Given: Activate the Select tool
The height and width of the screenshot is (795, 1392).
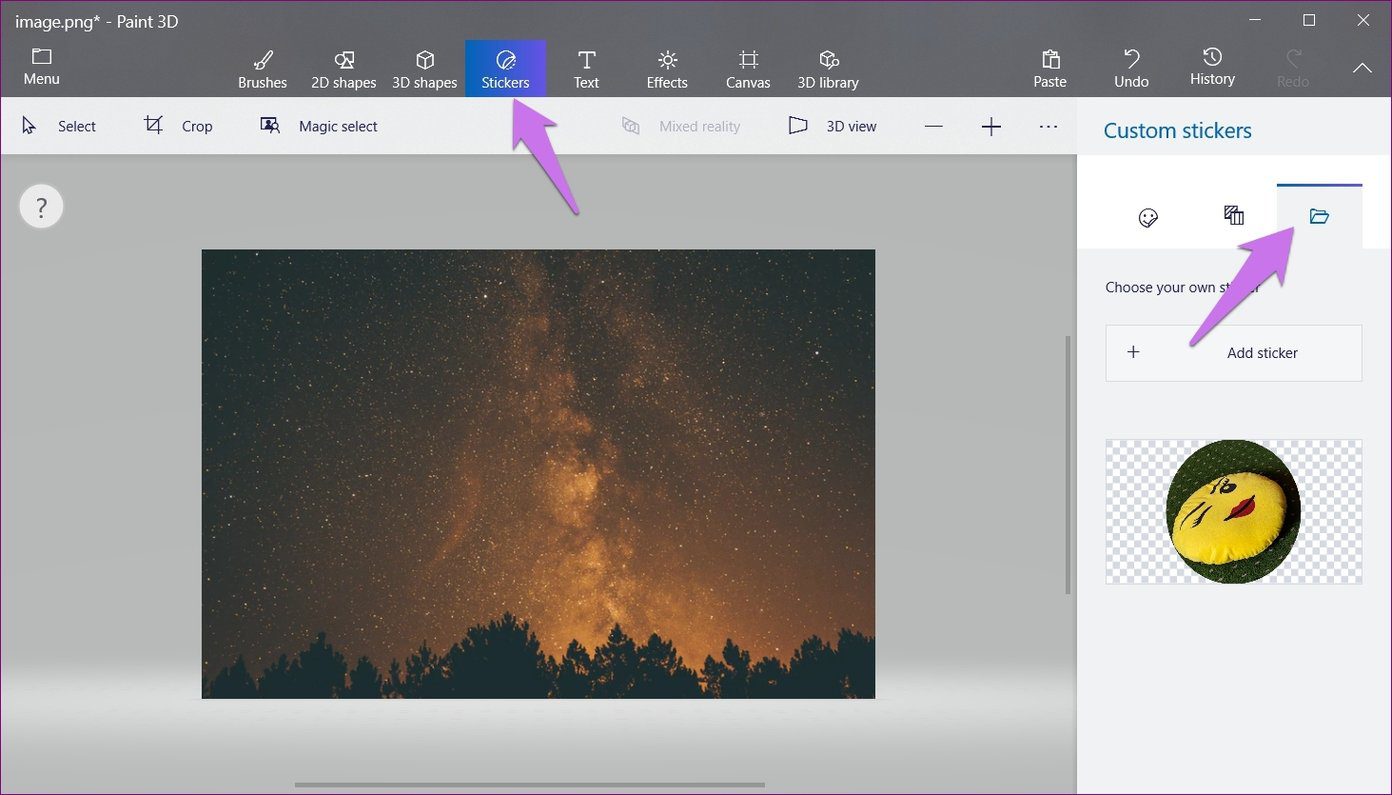Looking at the screenshot, I should coord(59,126).
